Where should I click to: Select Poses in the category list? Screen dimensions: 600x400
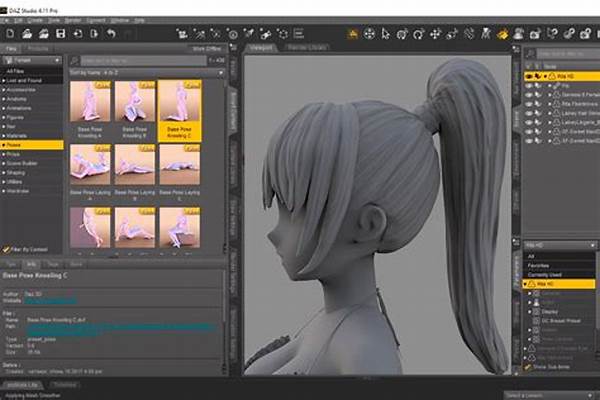[18, 144]
